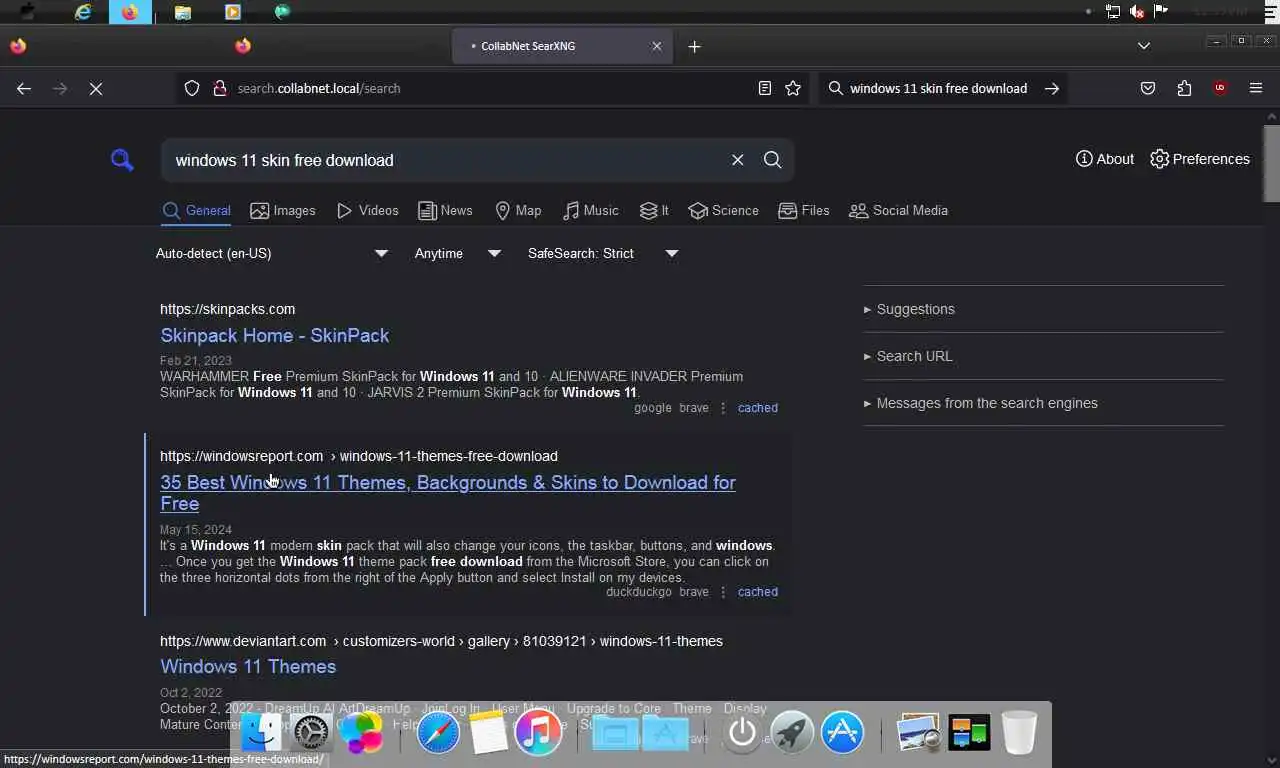Viewport: 1280px width, 768px height.
Task: Open SearXNG Preferences
Action: point(1200,159)
